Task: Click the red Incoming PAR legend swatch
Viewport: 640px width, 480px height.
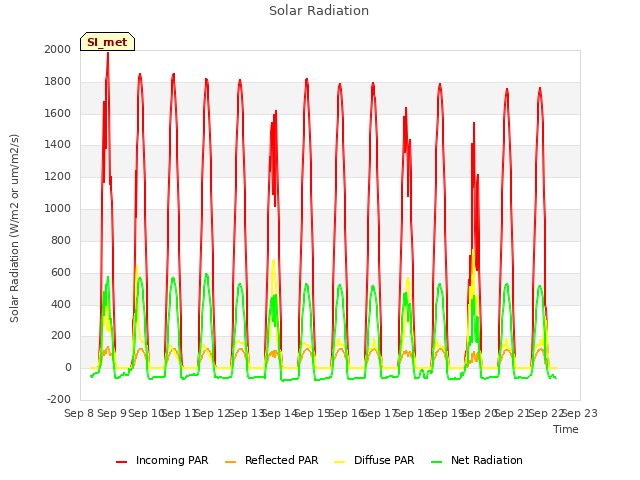Action: [x=122, y=461]
